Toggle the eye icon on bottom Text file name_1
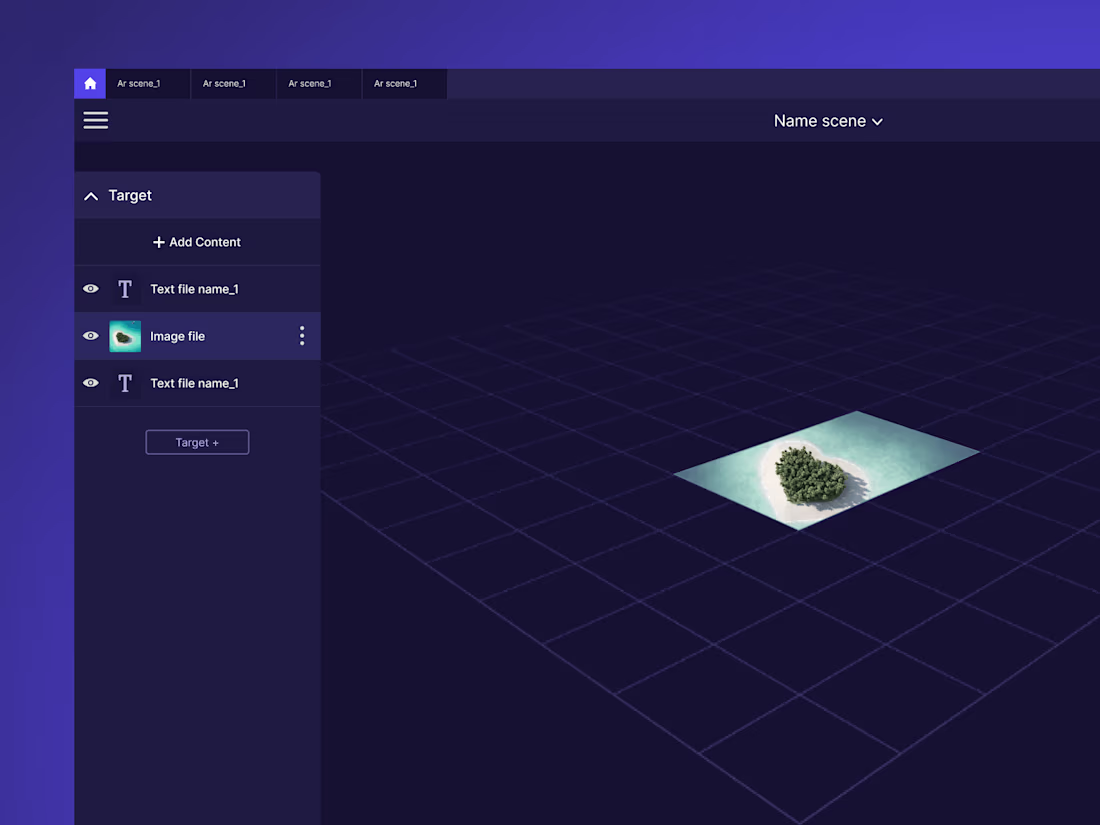This screenshot has height=825, width=1100. pyautogui.click(x=90, y=383)
